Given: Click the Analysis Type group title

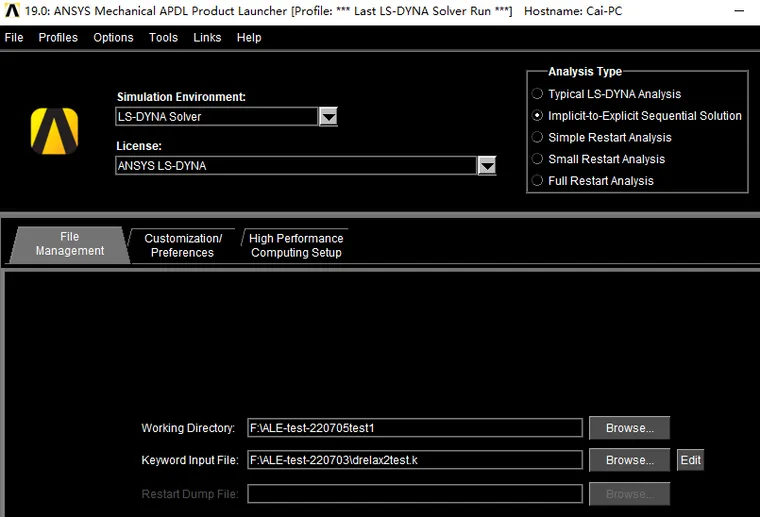Looking at the screenshot, I should (x=585, y=72).
